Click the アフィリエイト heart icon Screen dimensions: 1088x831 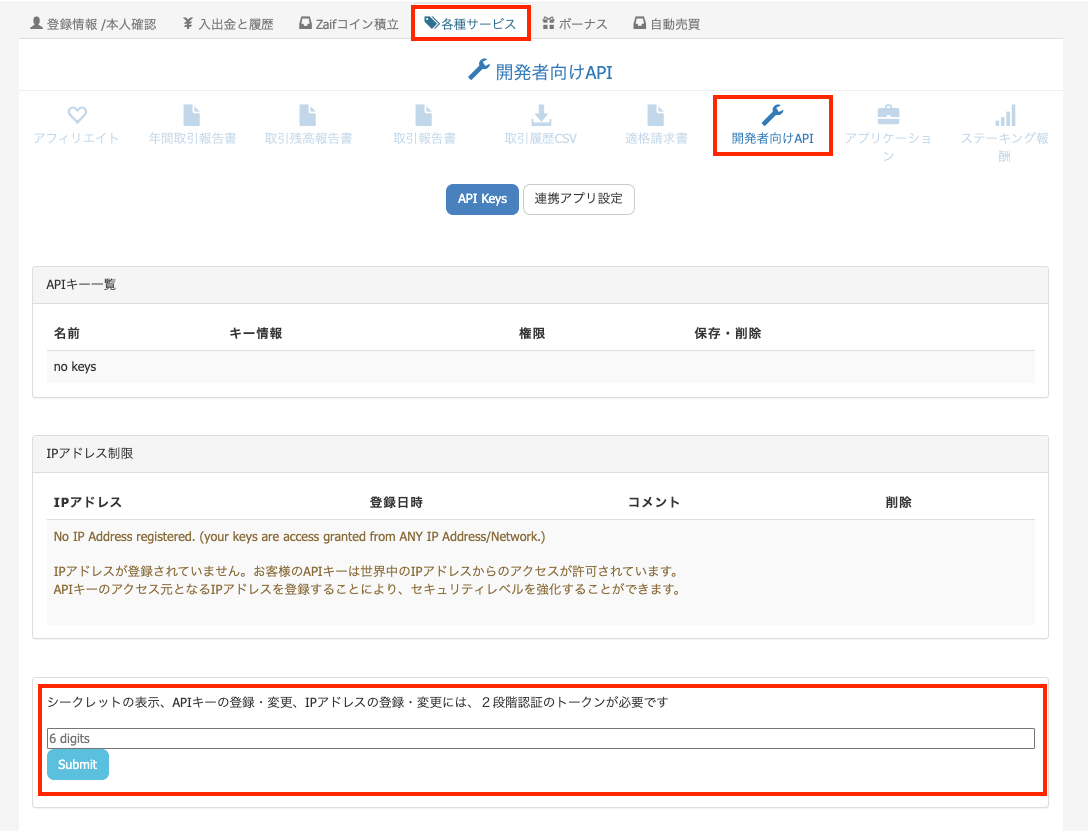pos(76,116)
